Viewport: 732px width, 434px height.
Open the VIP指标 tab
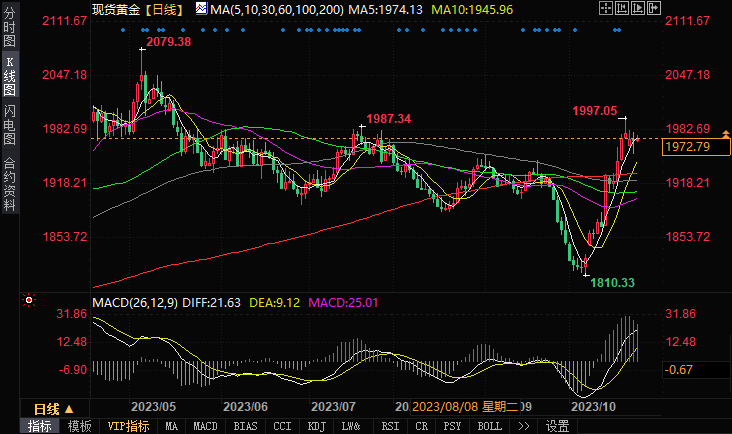click(x=128, y=426)
